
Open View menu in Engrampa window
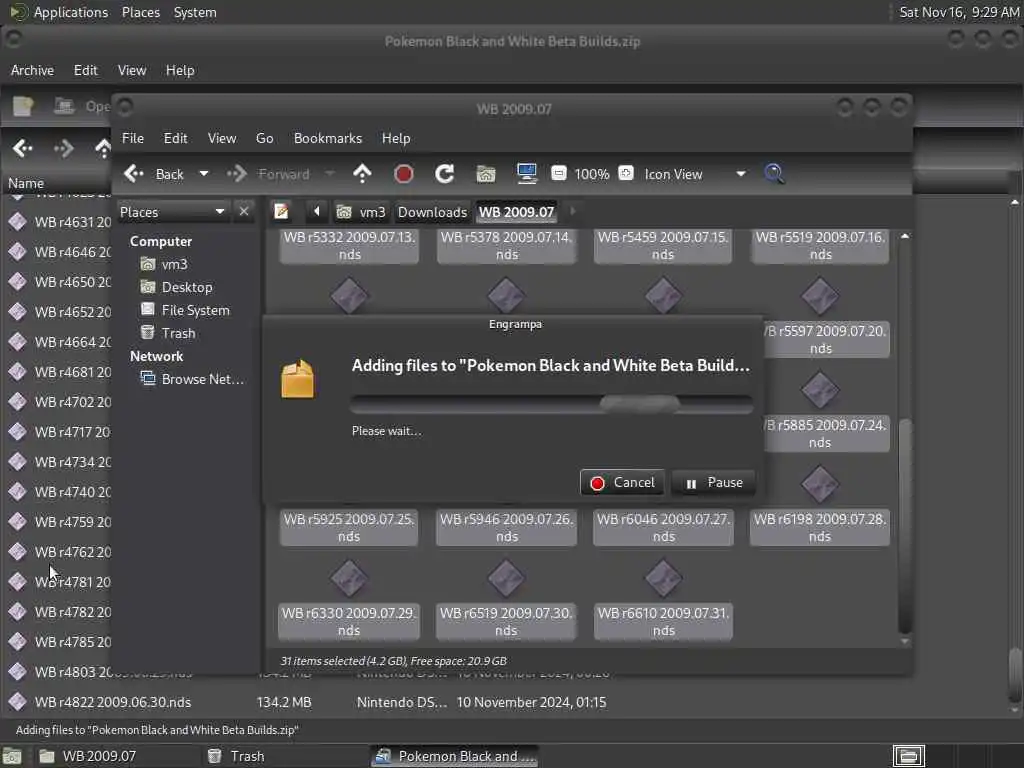[132, 70]
